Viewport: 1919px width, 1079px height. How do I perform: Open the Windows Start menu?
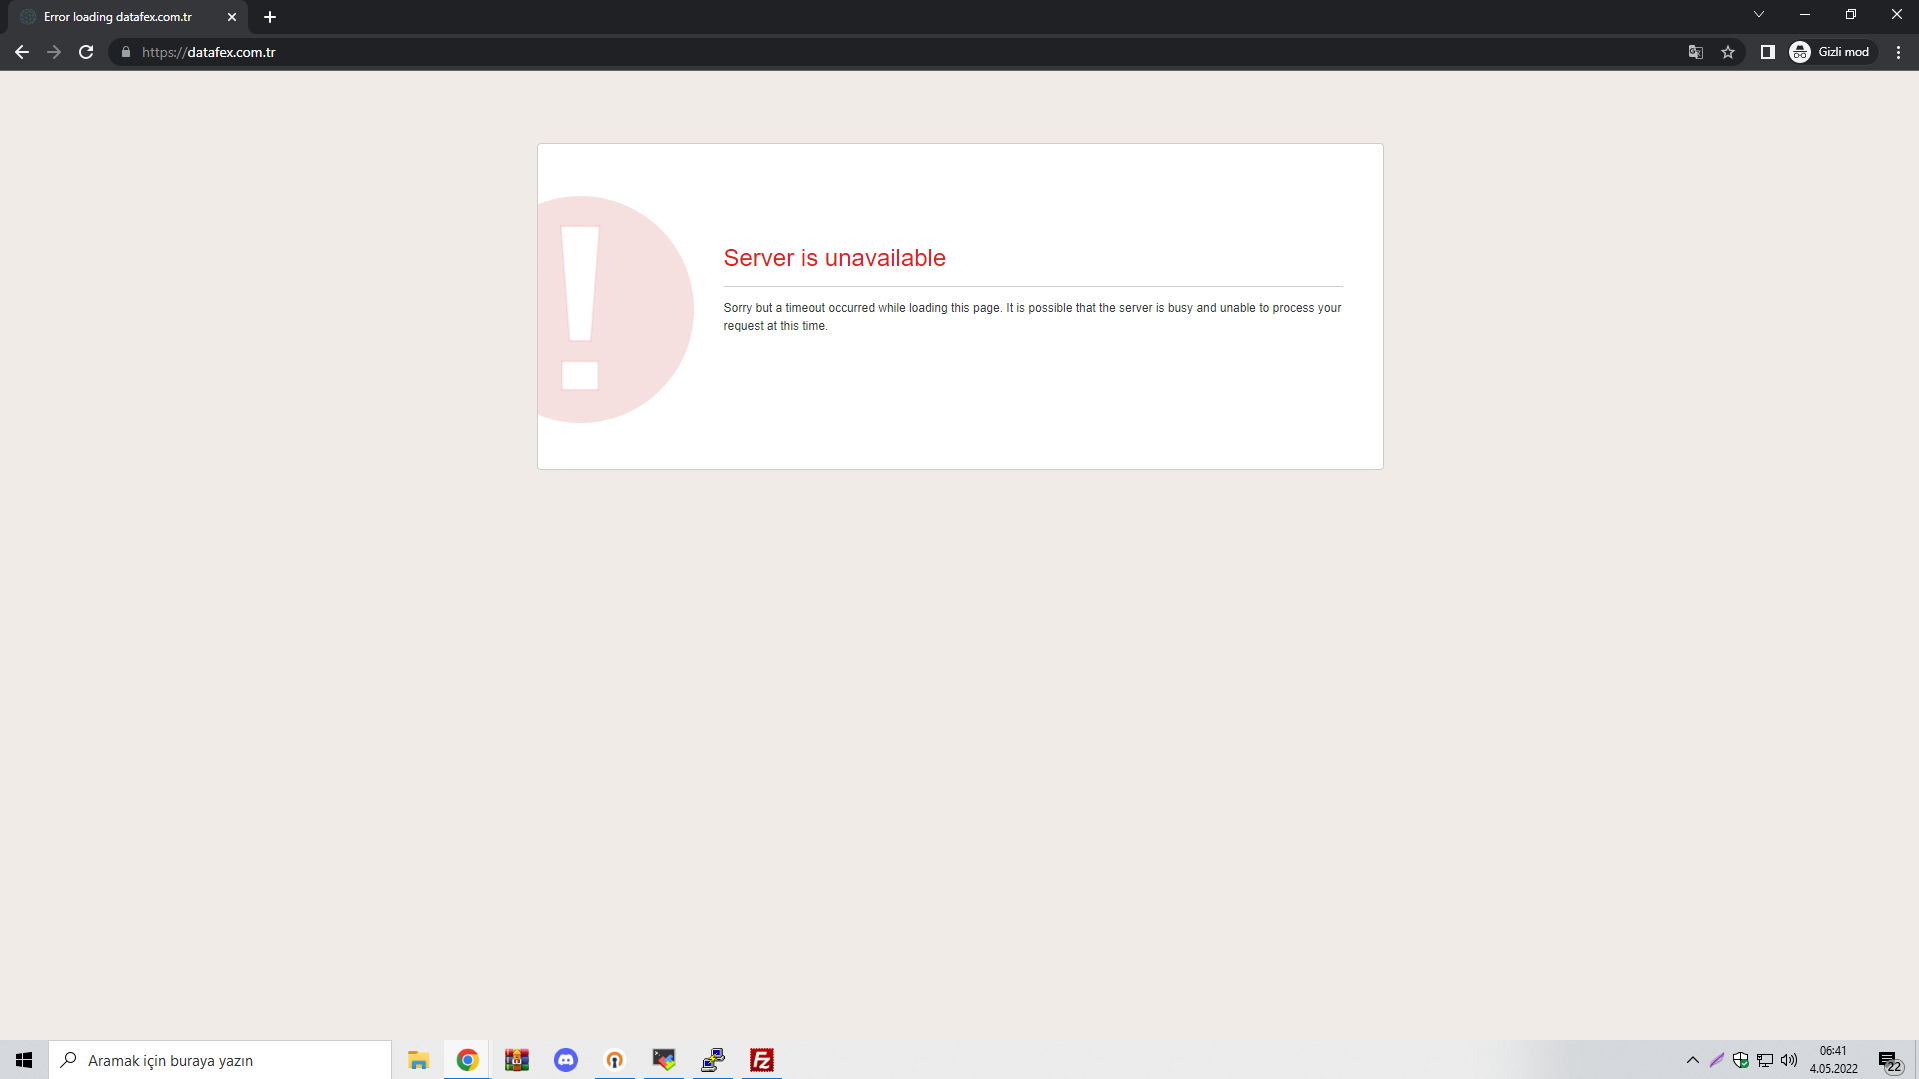click(24, 1060)
